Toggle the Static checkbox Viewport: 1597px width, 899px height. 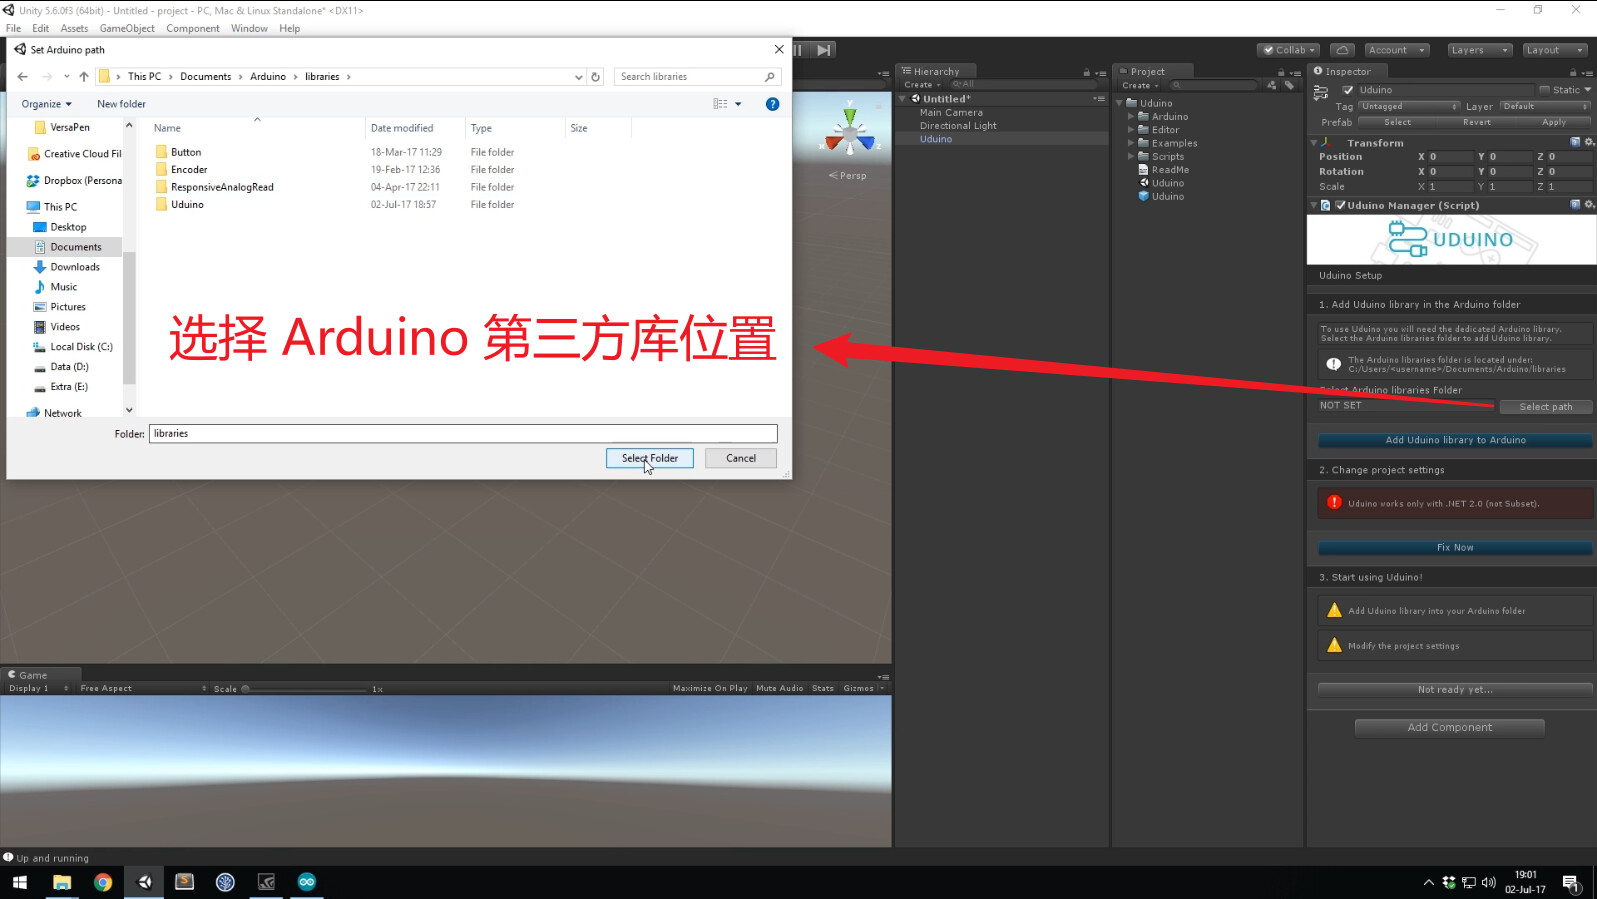tap(1544, 90)
